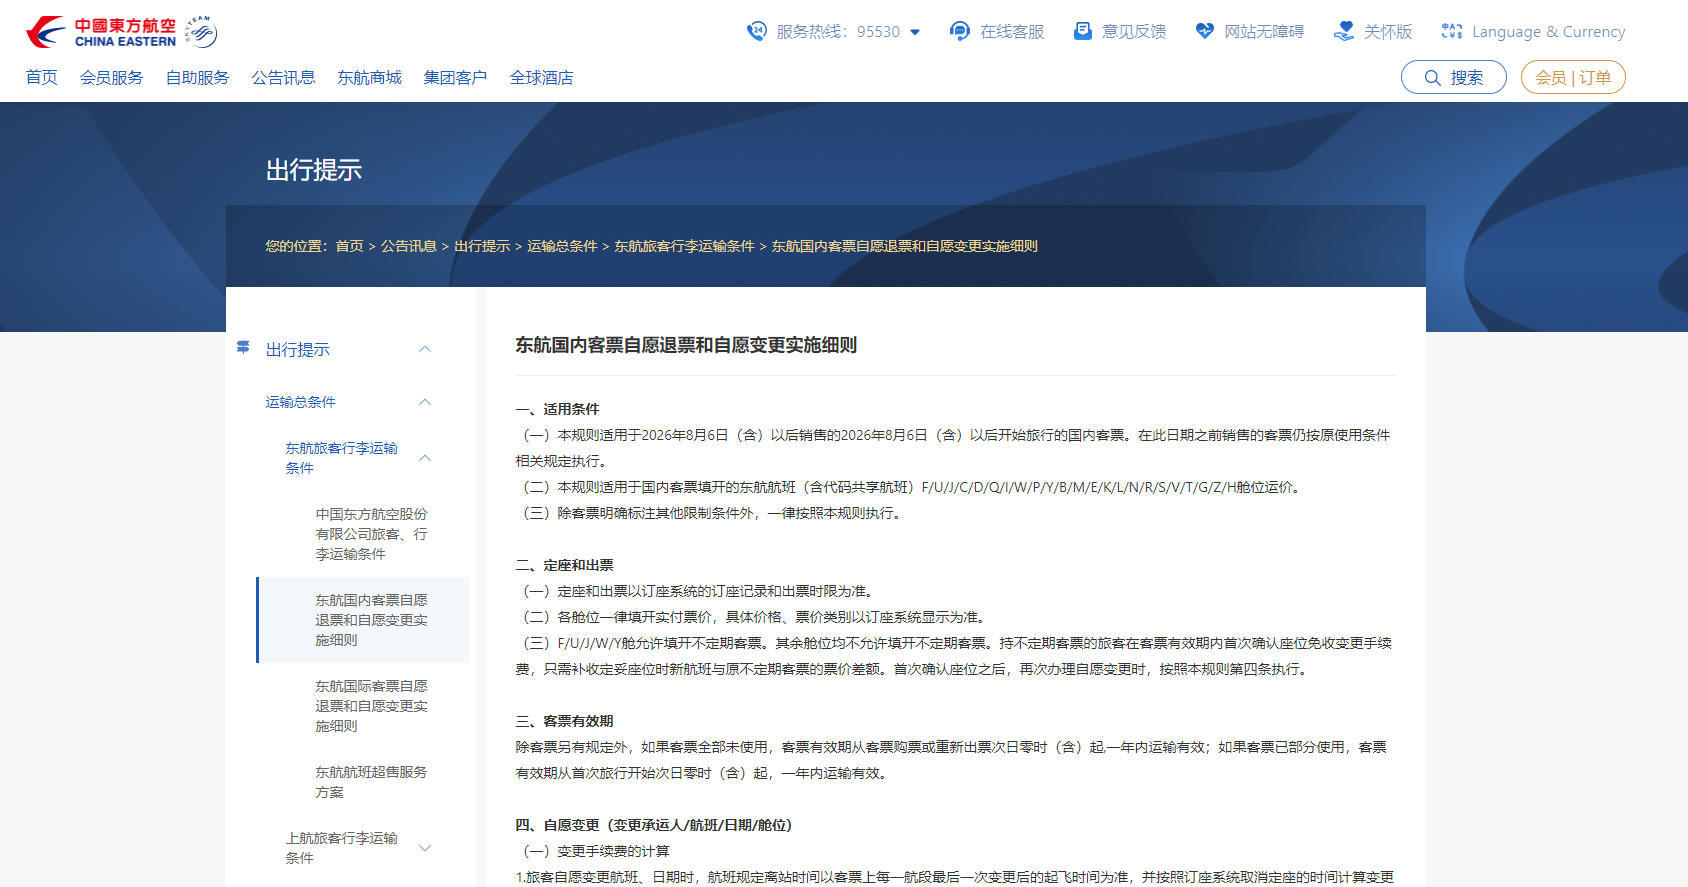Open the 公告讯息 navigation menu
The width and height of the screenshot is (1688, 887).
pyautogui.click(x=284, y=77)
